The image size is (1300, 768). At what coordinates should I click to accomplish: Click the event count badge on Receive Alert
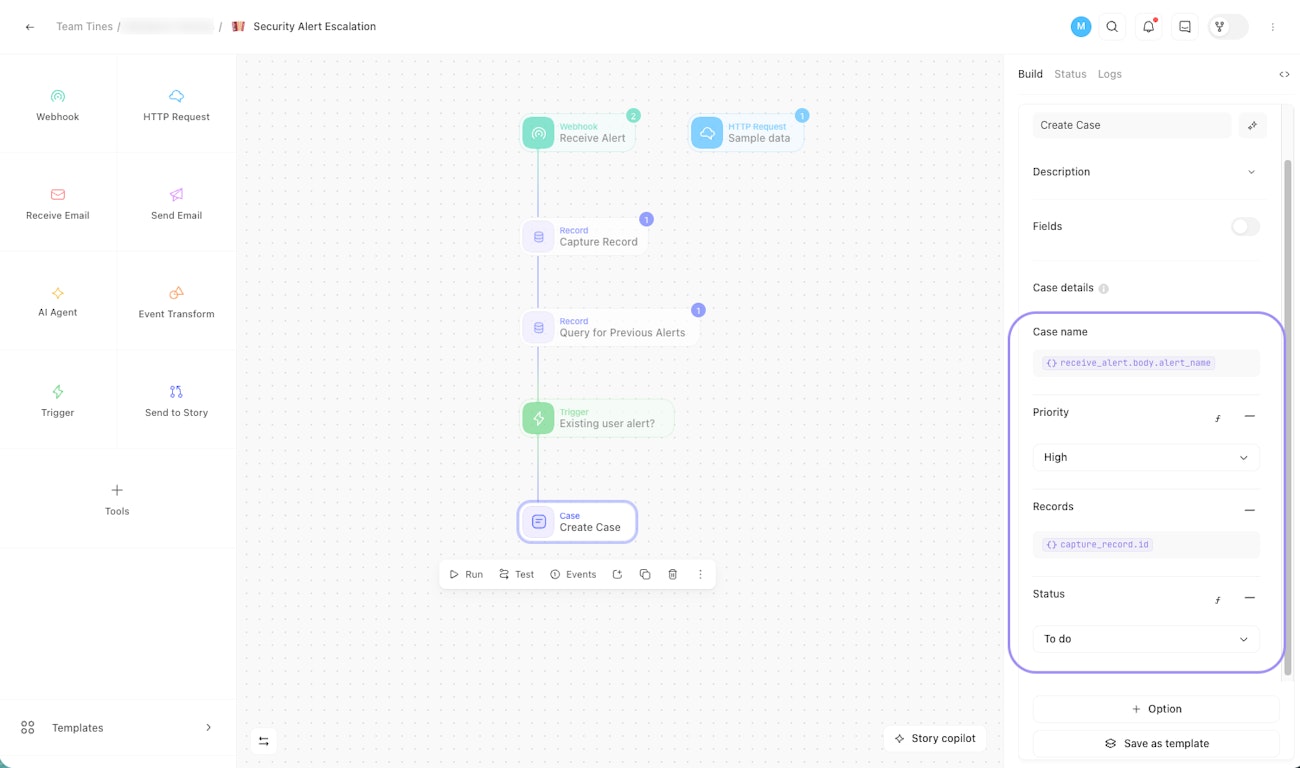633,116
